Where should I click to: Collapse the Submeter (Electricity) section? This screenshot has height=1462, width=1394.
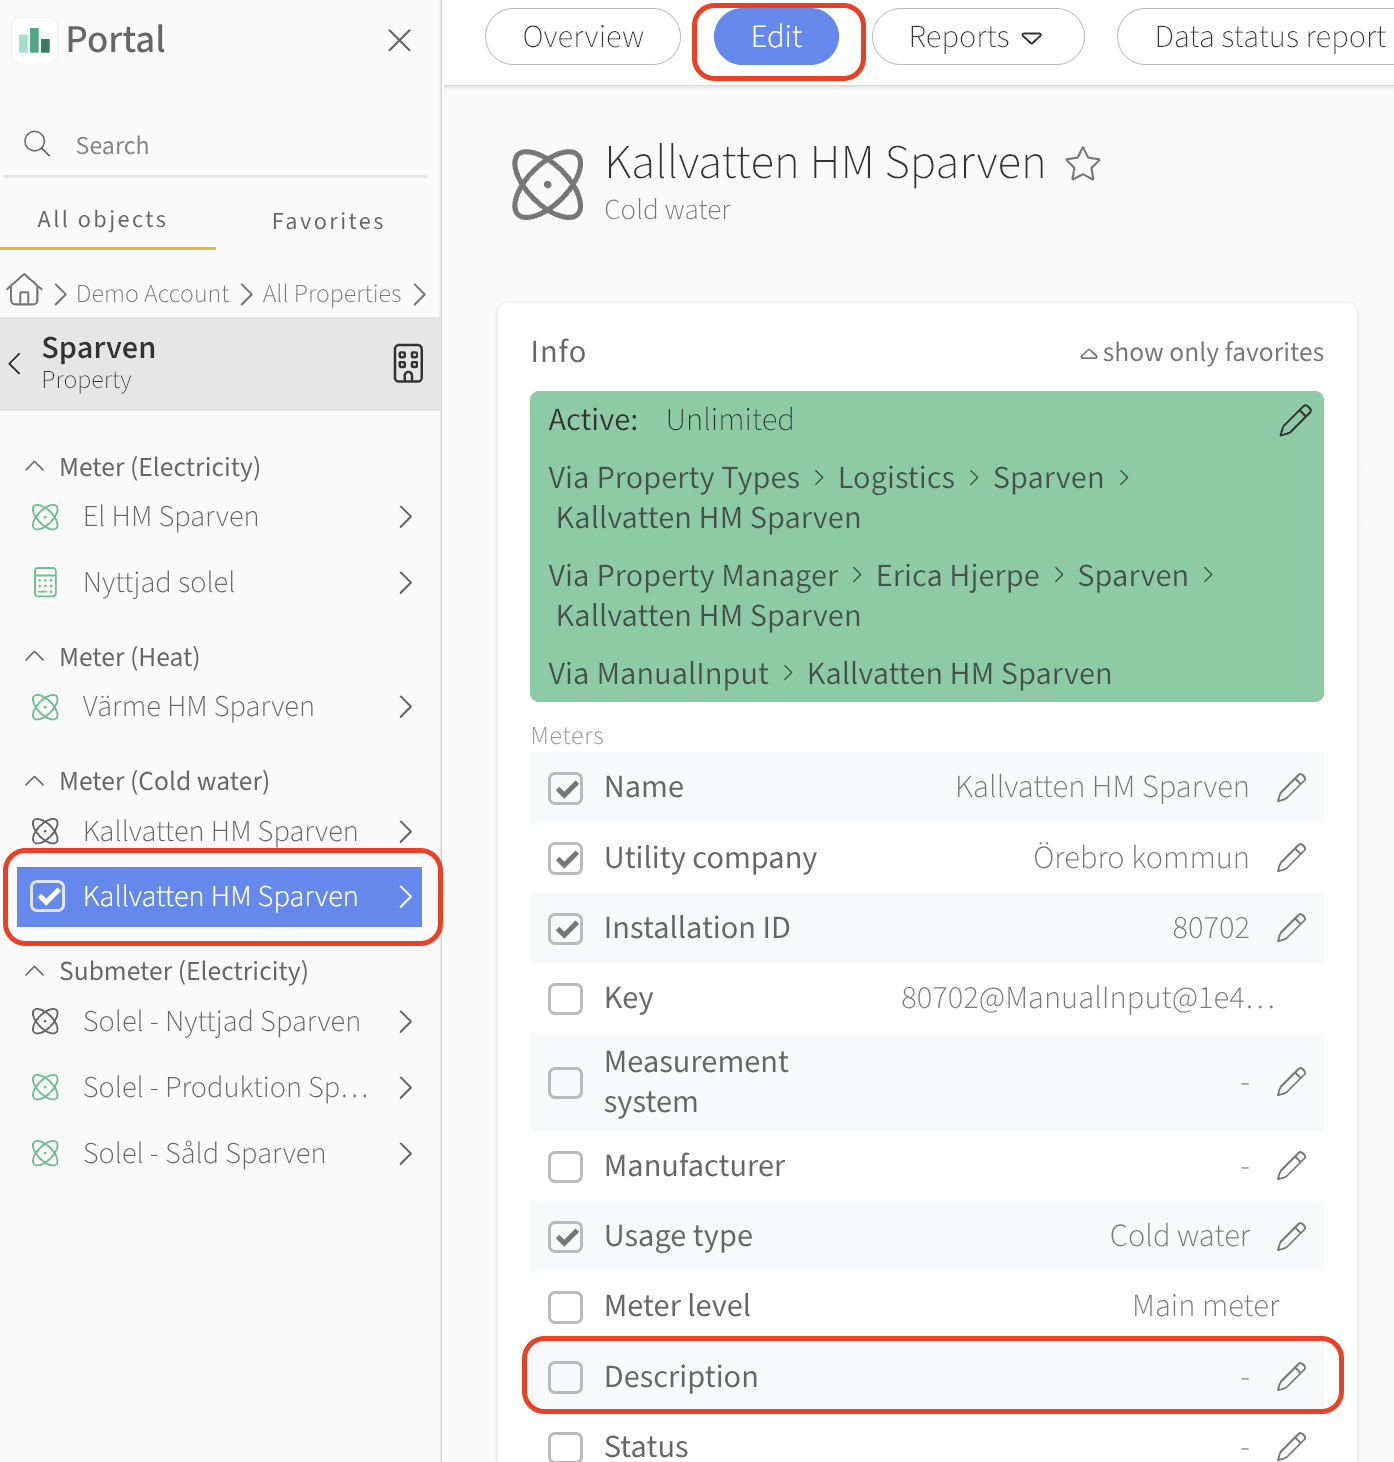[35, 970]
